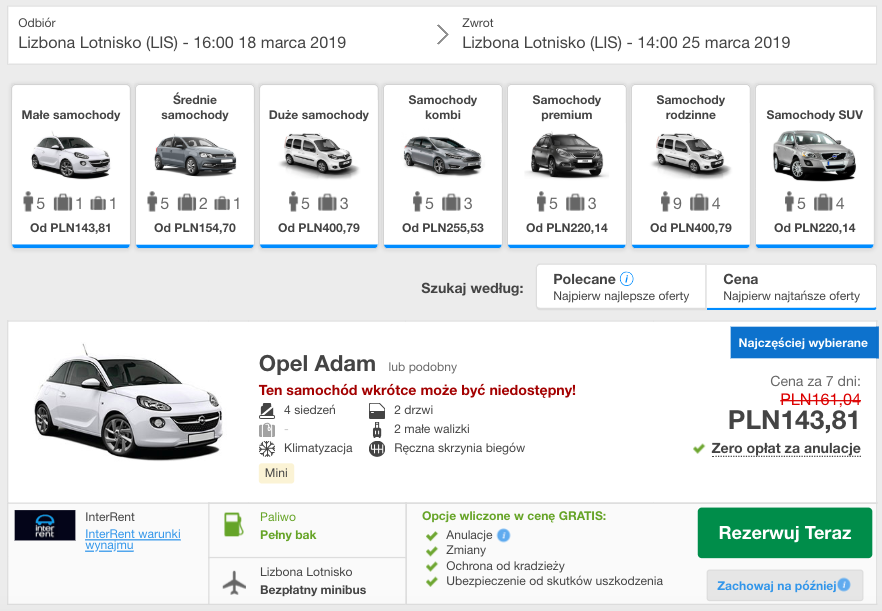This screenshot has height=611, width=882.
Task: Click the airplane icon for Lizbona Lotnisko
Action: pyautogui.click(x=235, y=582)
